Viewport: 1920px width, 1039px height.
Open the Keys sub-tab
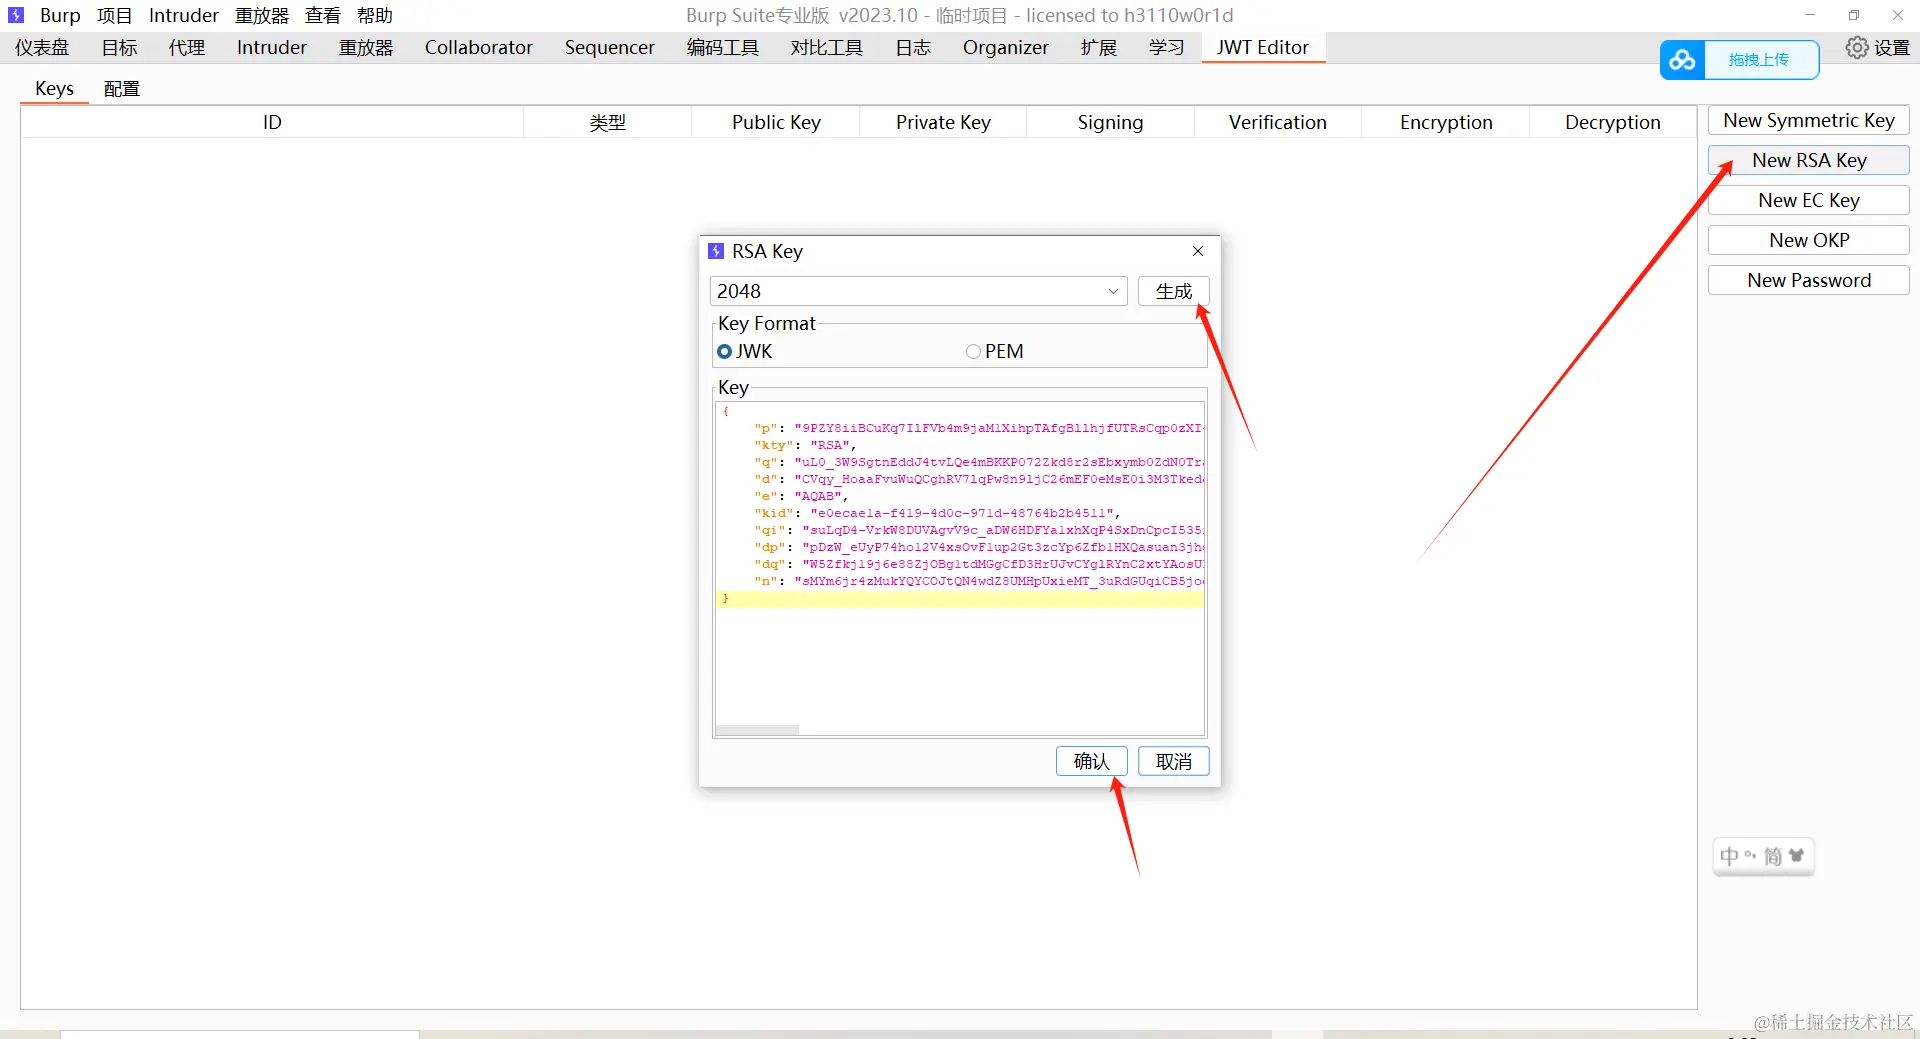click(x=55, y=88)
